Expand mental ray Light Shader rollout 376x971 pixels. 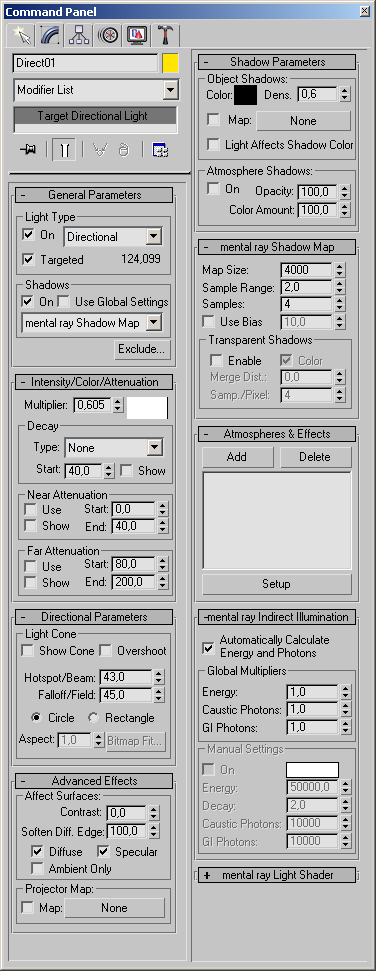point(277,875)
